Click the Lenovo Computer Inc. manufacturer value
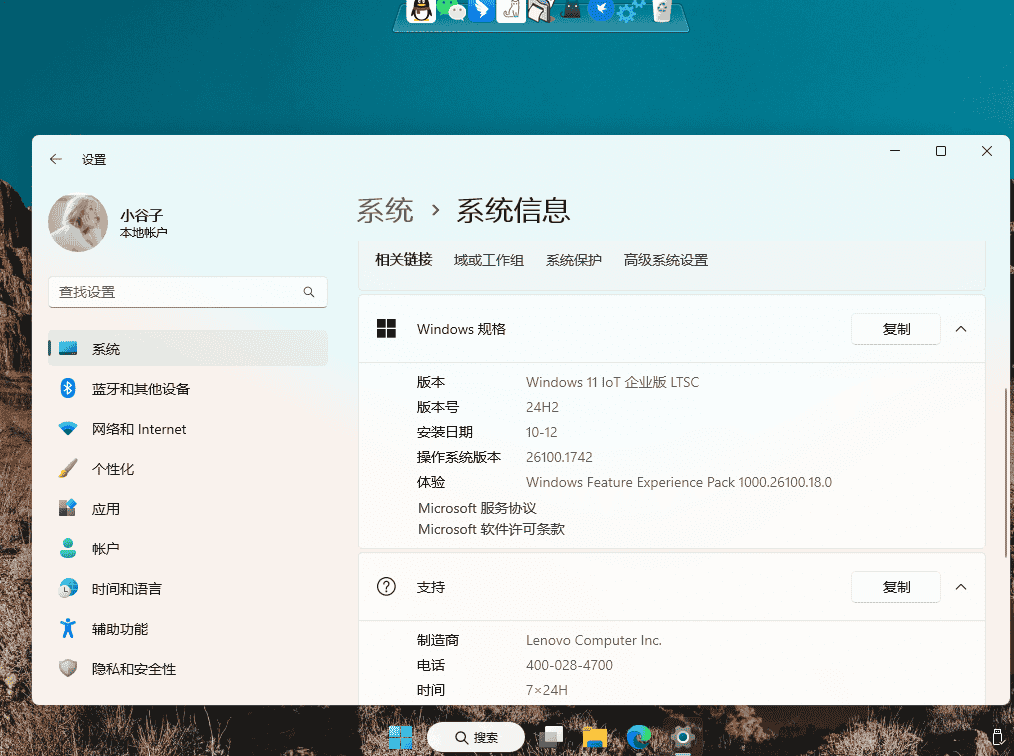The image size is (1014, 756). [594, 640]
